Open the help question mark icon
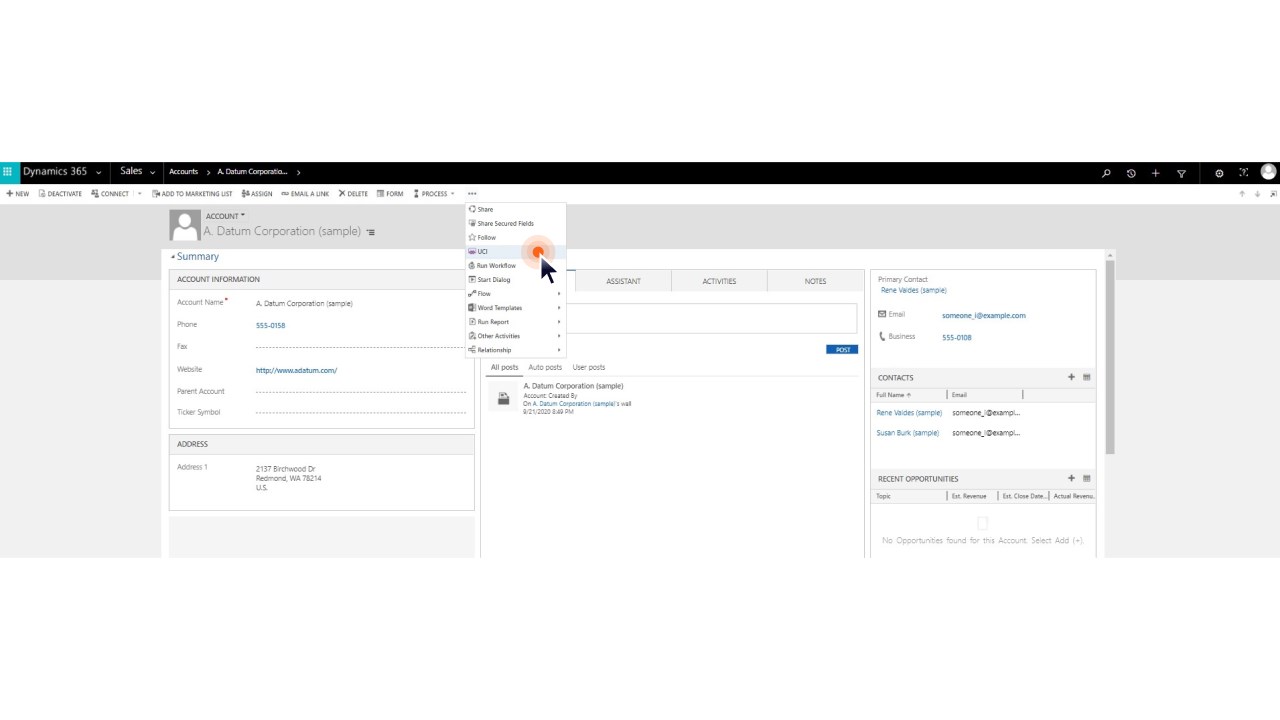This screenshot has height=720, width=1280. (1244, 173)
